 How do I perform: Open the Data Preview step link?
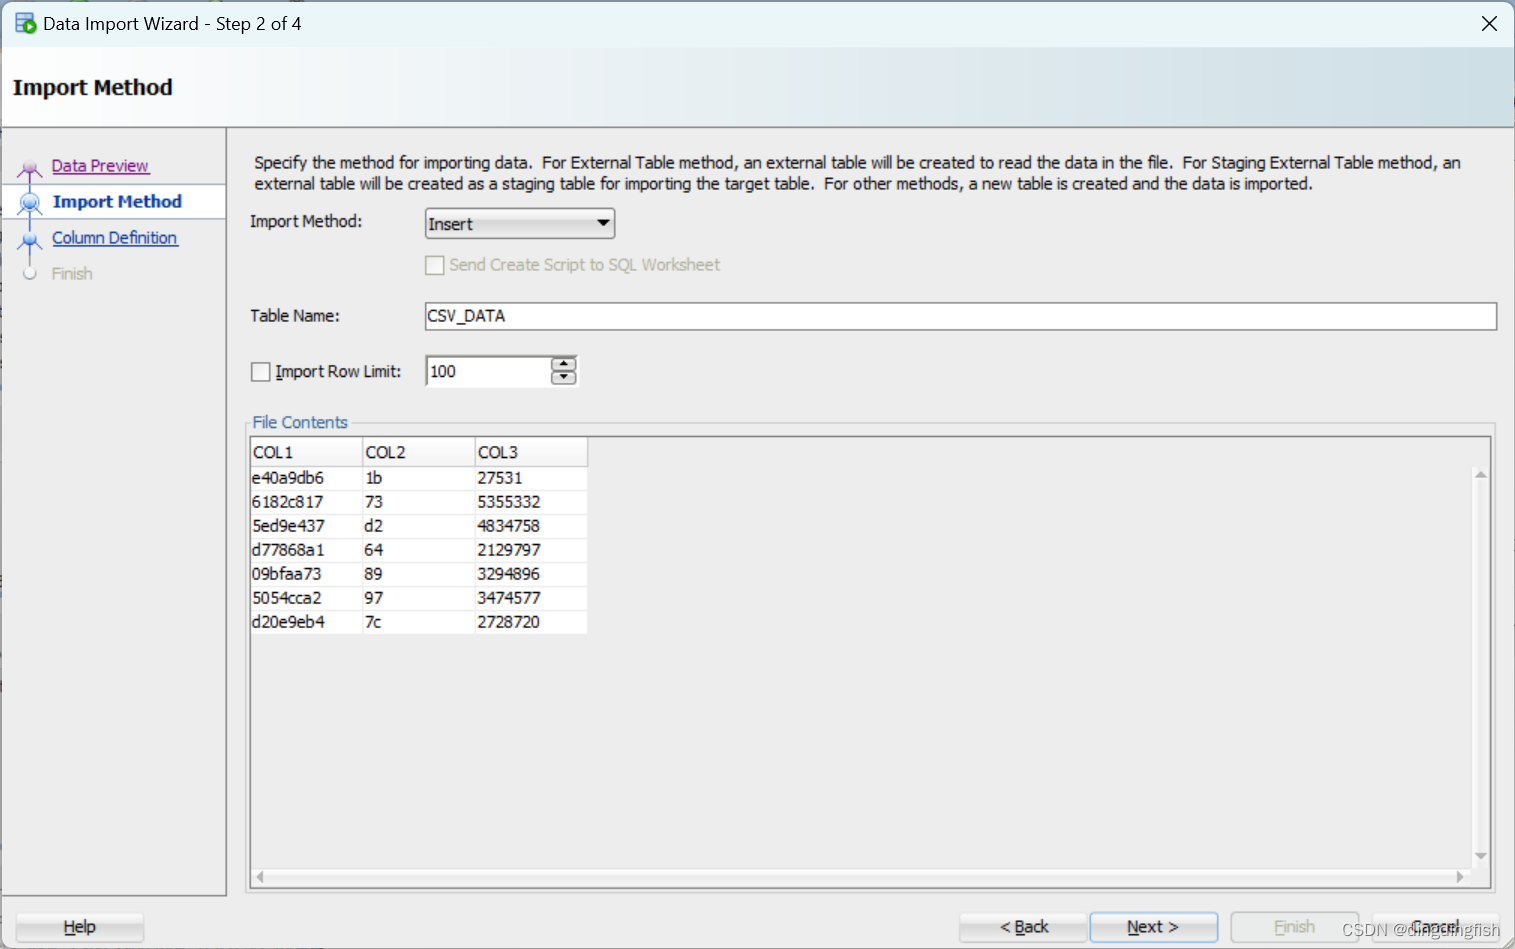click(100, 165)
